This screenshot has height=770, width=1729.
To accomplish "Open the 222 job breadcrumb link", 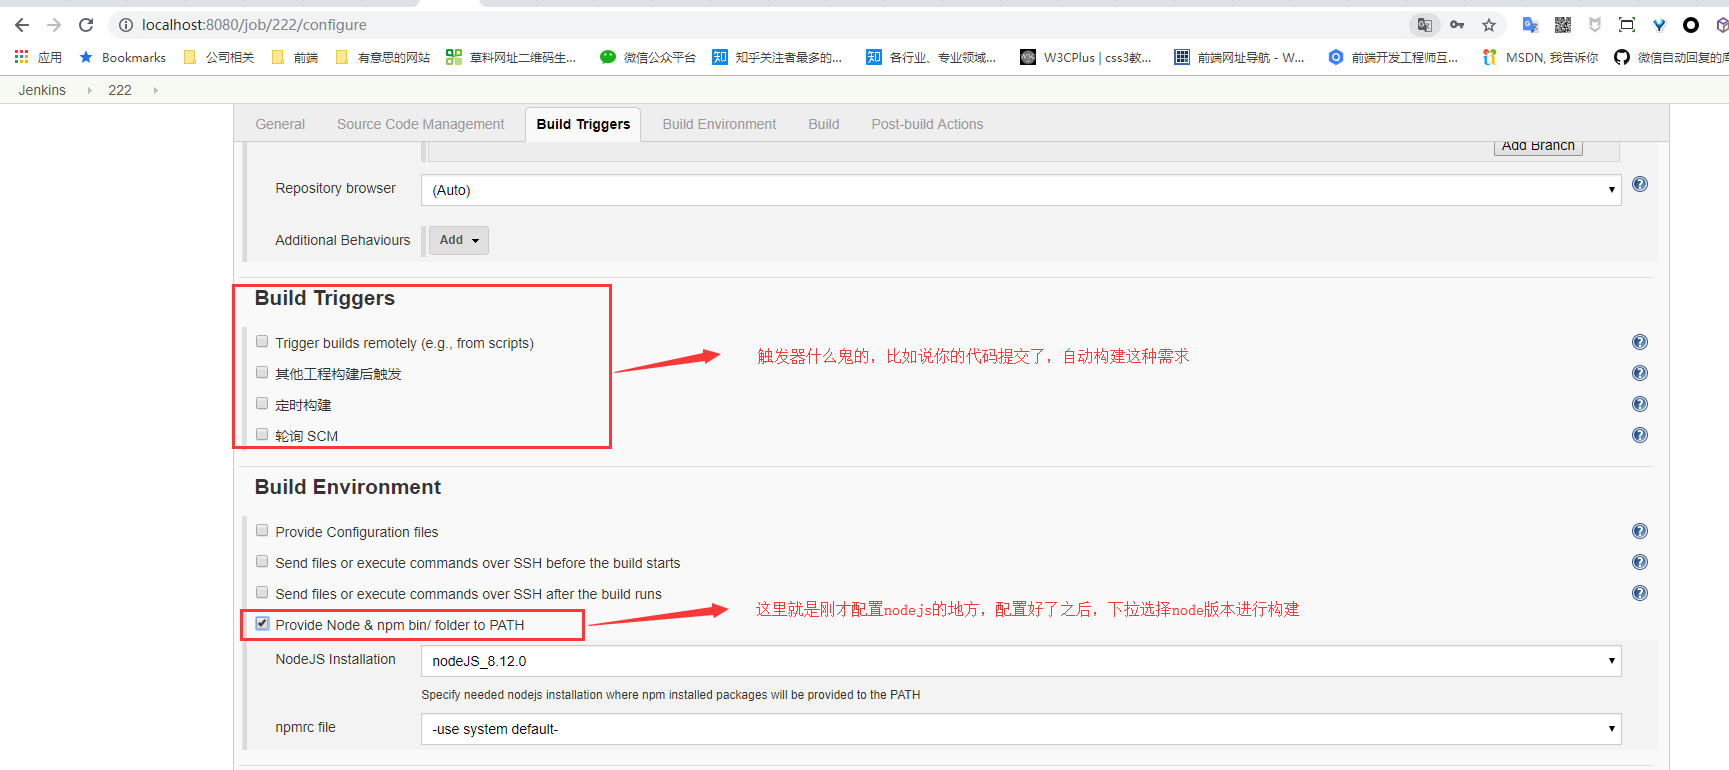I will [120, 90].
